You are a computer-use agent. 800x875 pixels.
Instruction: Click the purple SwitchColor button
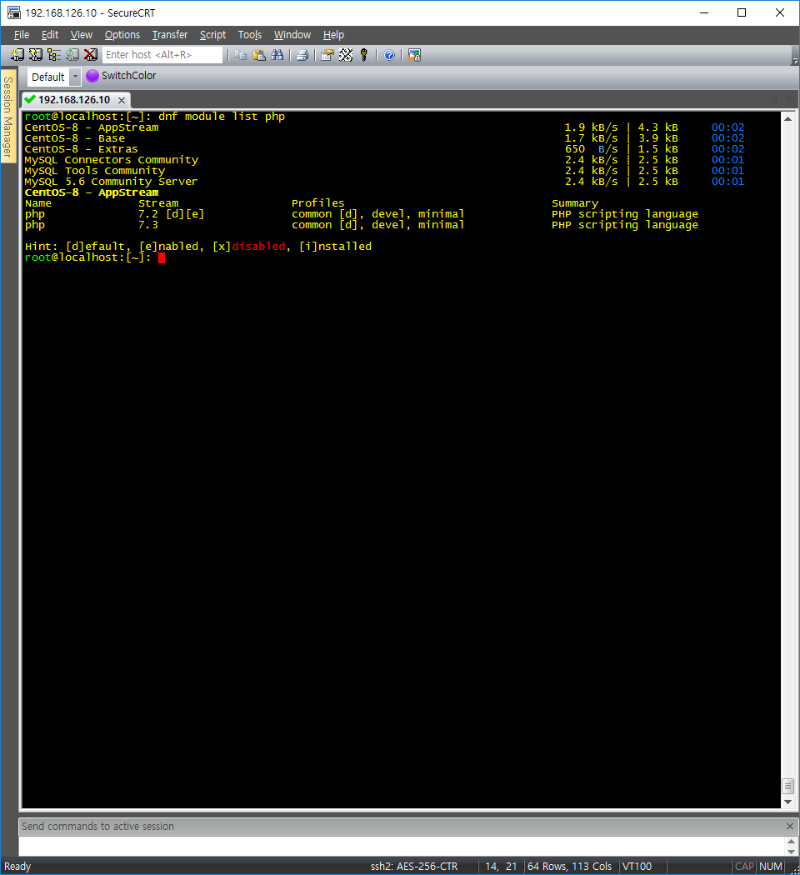pos(121,76)
